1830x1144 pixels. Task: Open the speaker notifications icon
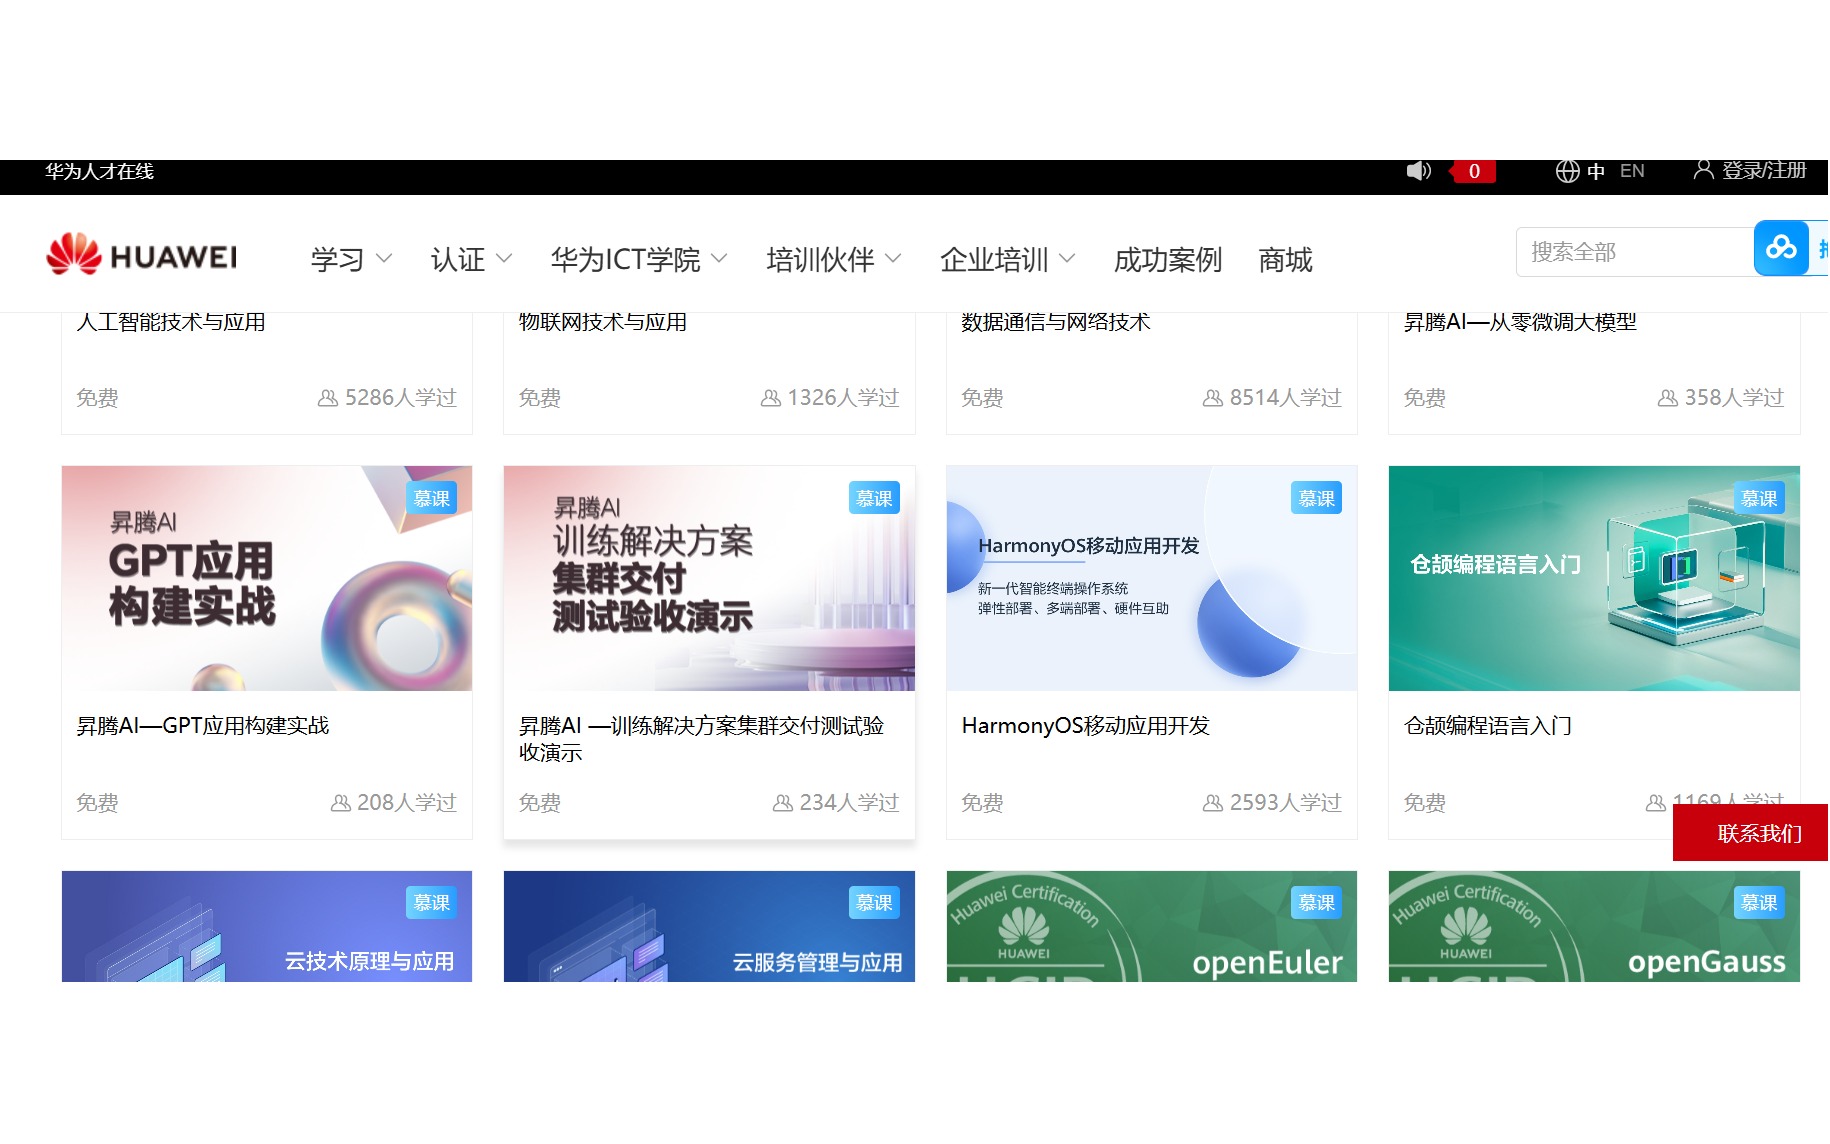(x=1418, y=171)
